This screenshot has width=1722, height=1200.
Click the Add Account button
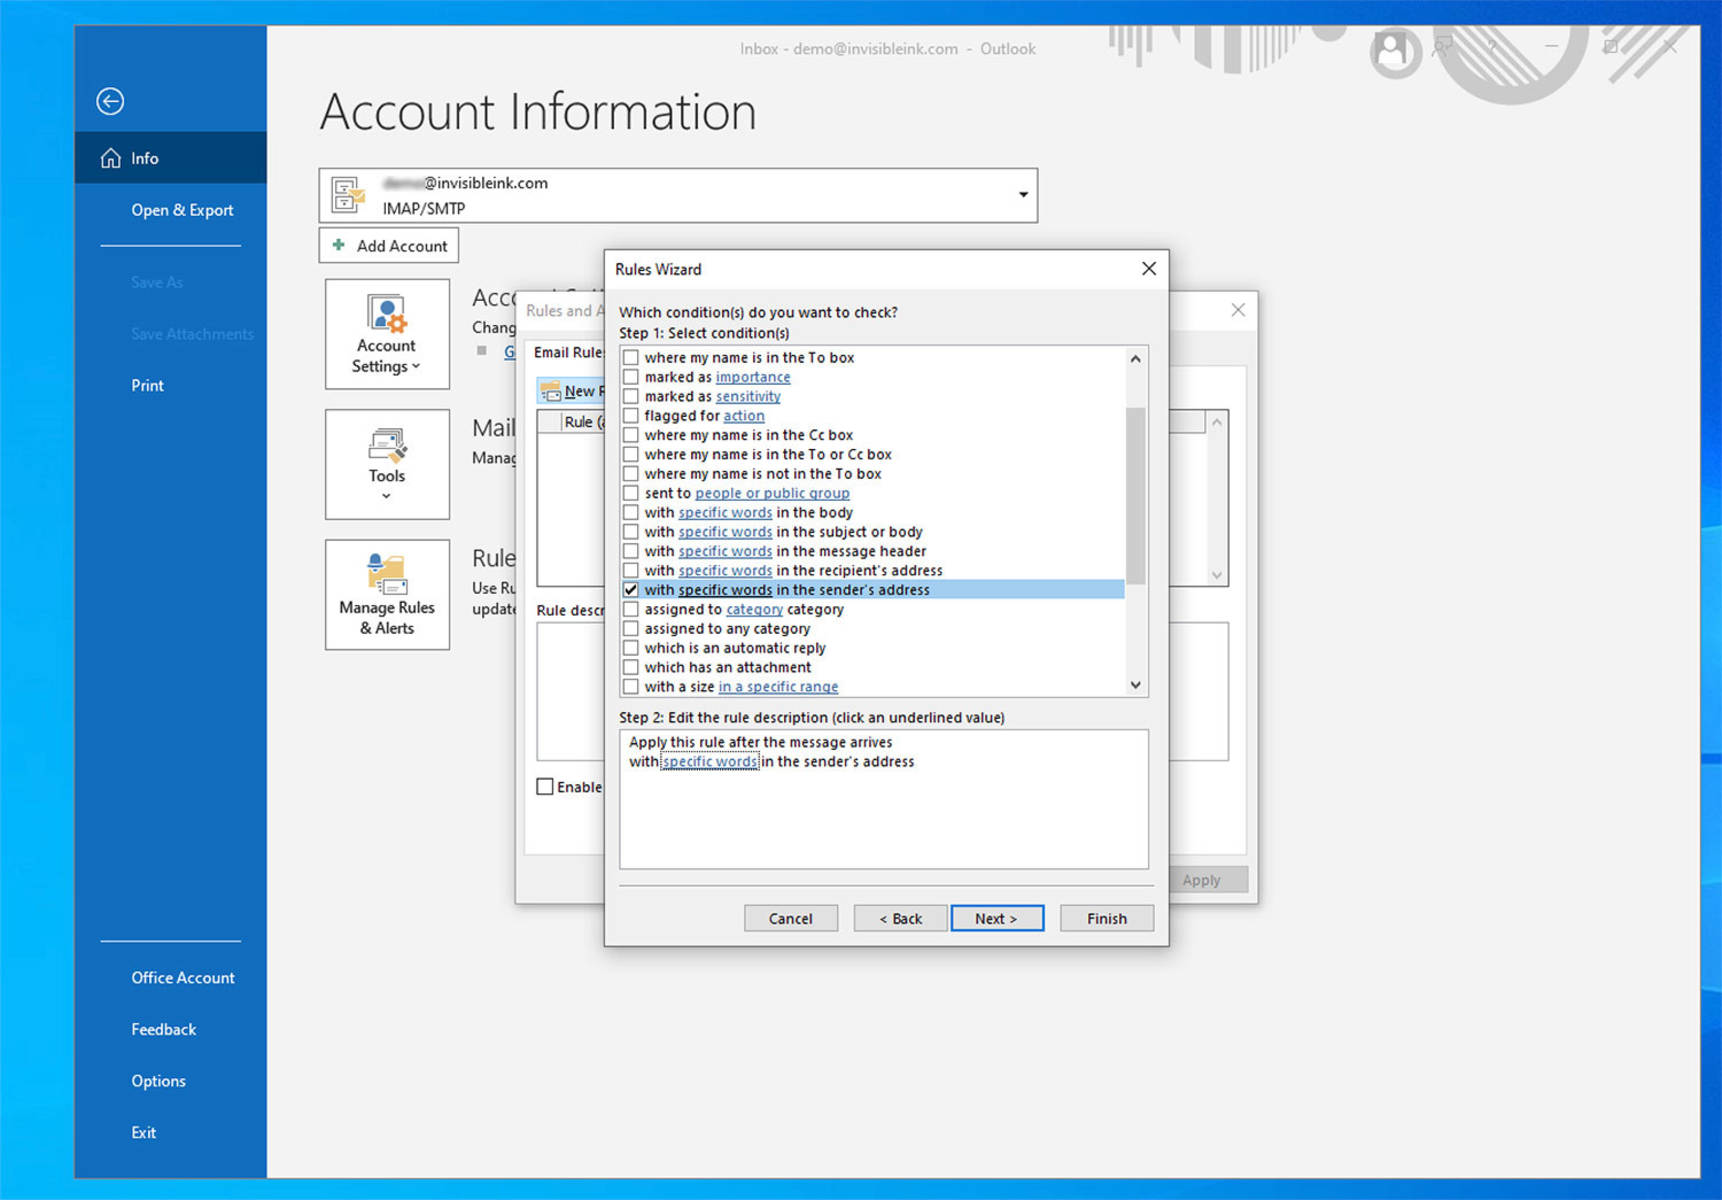[389, 245]
